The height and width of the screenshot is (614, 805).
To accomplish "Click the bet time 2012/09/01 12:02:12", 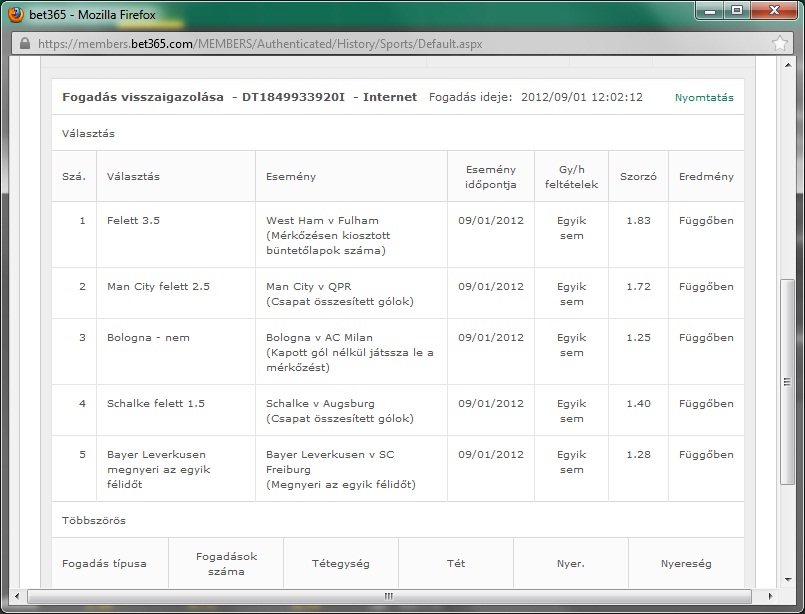I will 582,97.
